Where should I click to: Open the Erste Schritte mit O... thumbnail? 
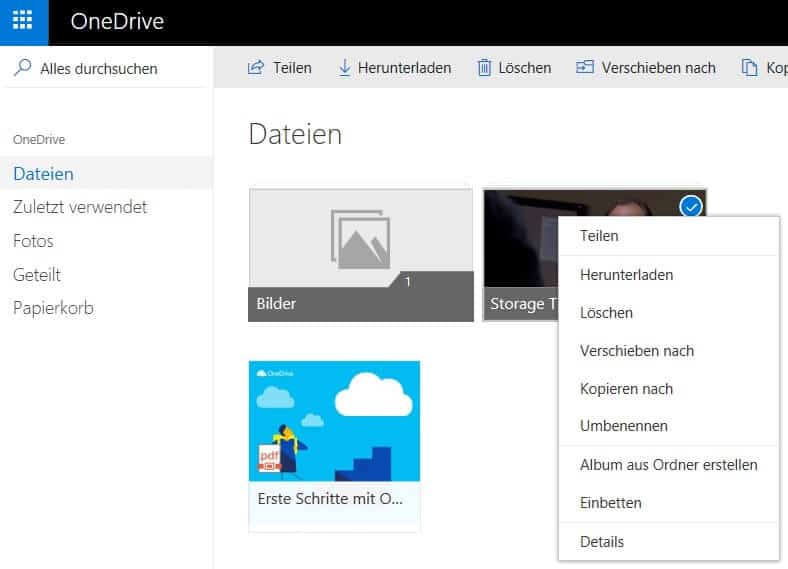tap(334, 421)
